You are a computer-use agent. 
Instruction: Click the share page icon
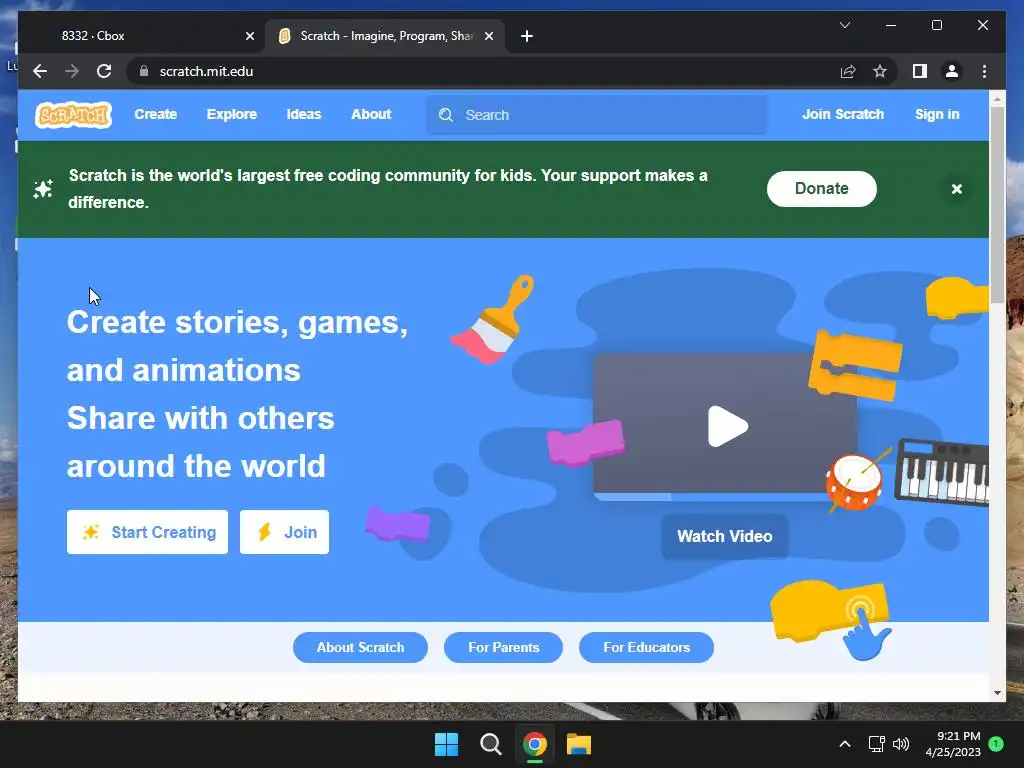(x=848, y=71)
